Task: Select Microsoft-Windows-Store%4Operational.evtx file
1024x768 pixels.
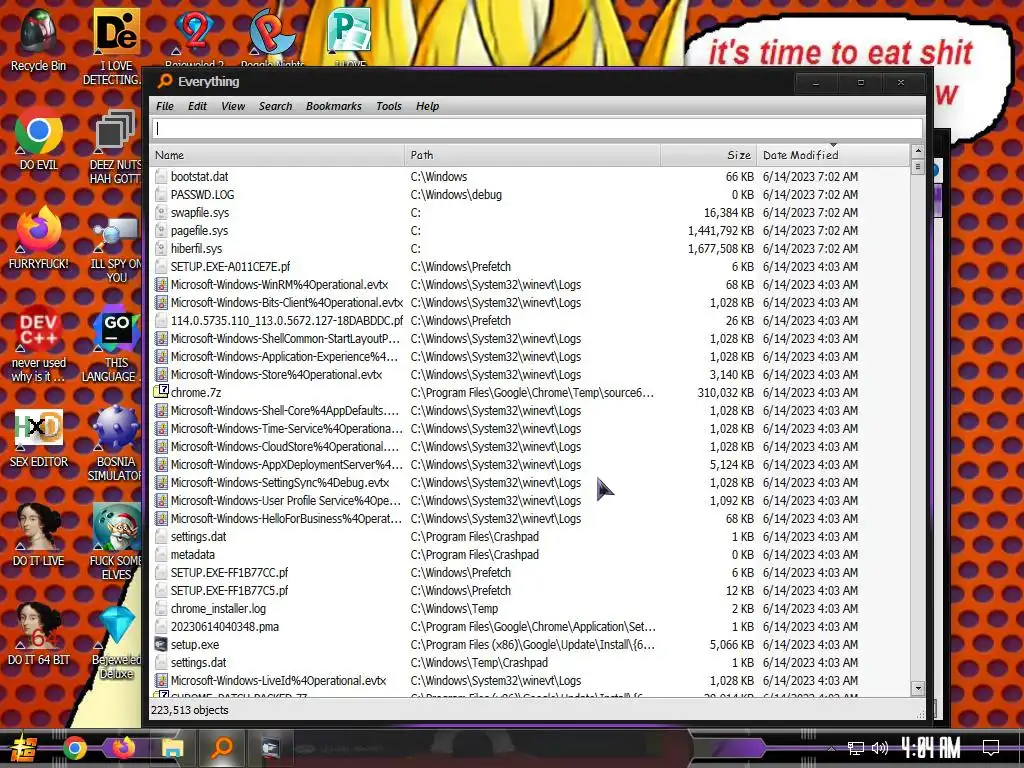Action: tap(531, 374)
